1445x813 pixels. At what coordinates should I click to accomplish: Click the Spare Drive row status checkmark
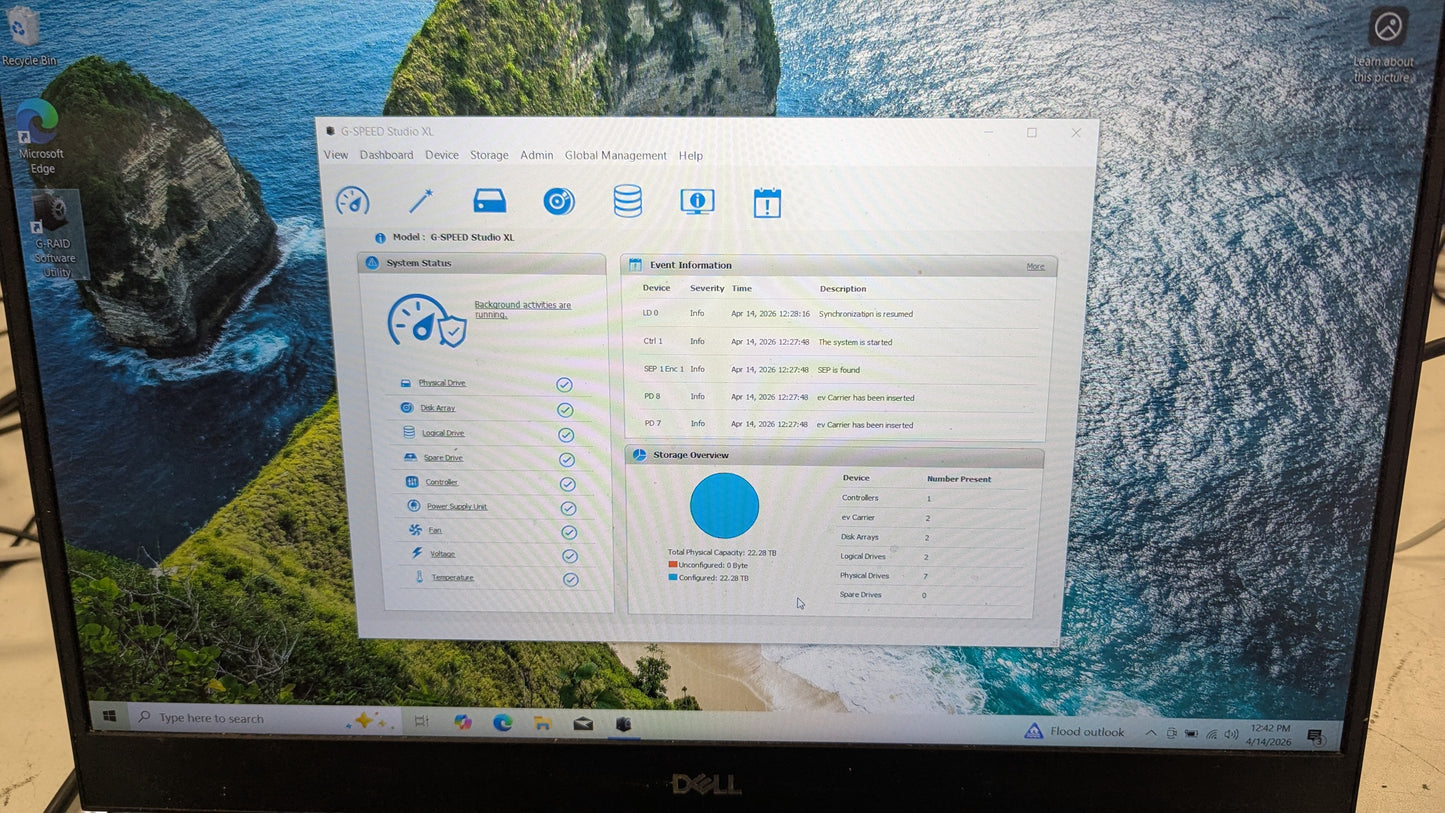pos(567,460)
